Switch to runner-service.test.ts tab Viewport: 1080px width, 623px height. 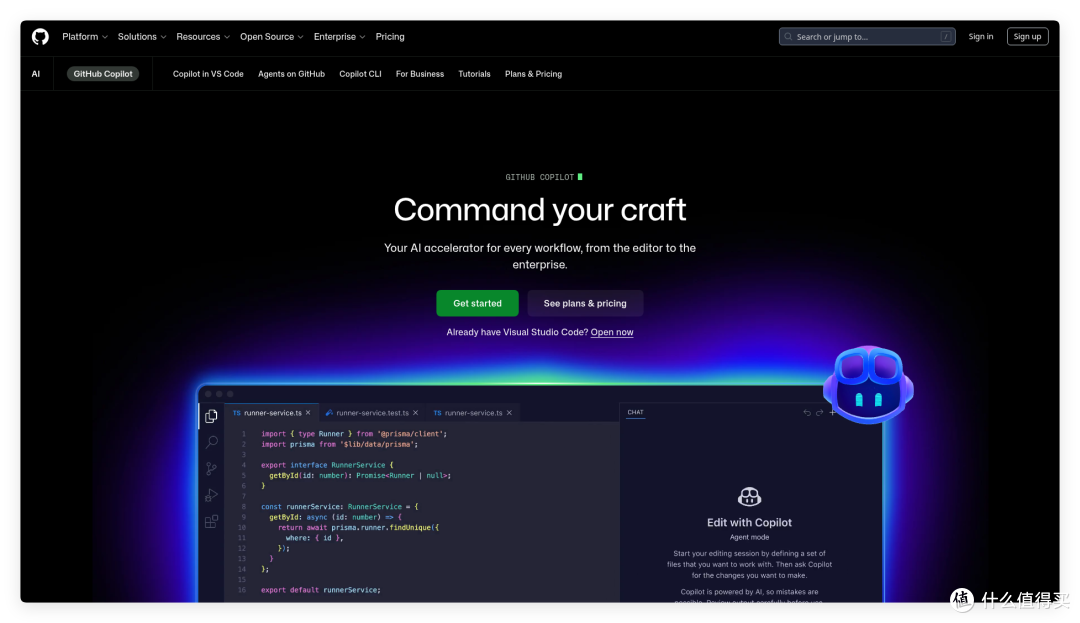tap(372, 412)
